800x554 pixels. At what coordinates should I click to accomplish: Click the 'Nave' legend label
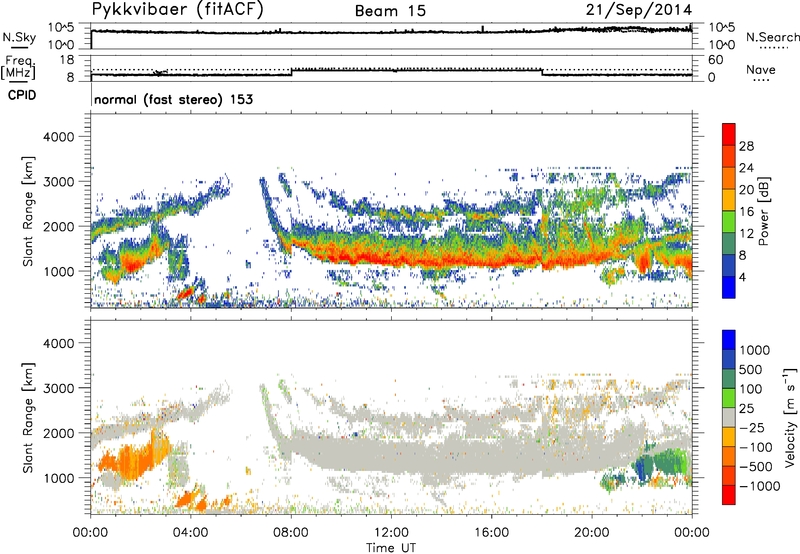point(761,69)
